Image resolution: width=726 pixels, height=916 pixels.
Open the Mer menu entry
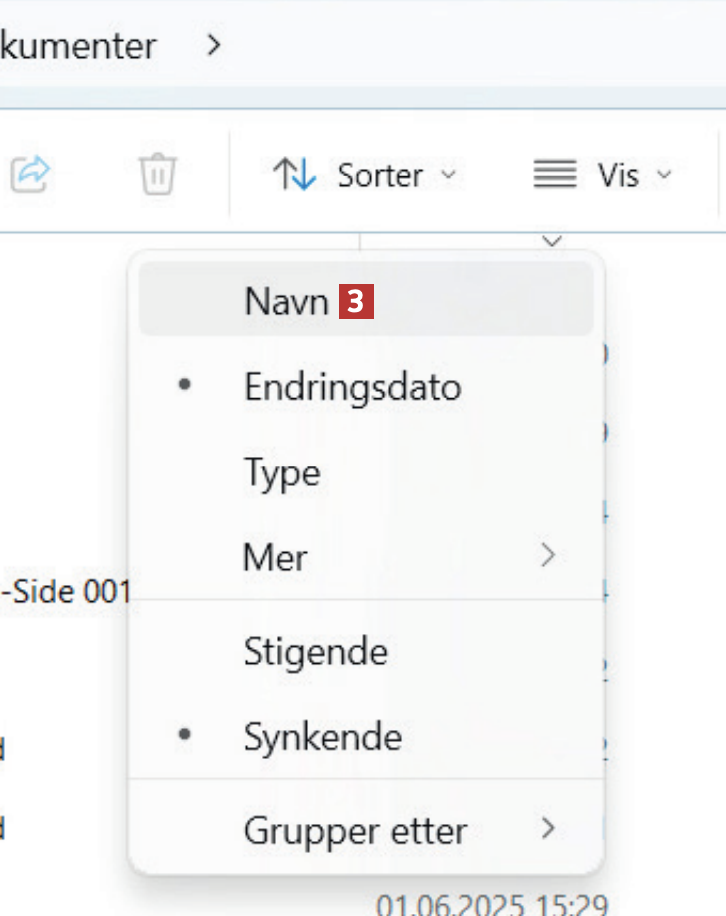[275, 556]
